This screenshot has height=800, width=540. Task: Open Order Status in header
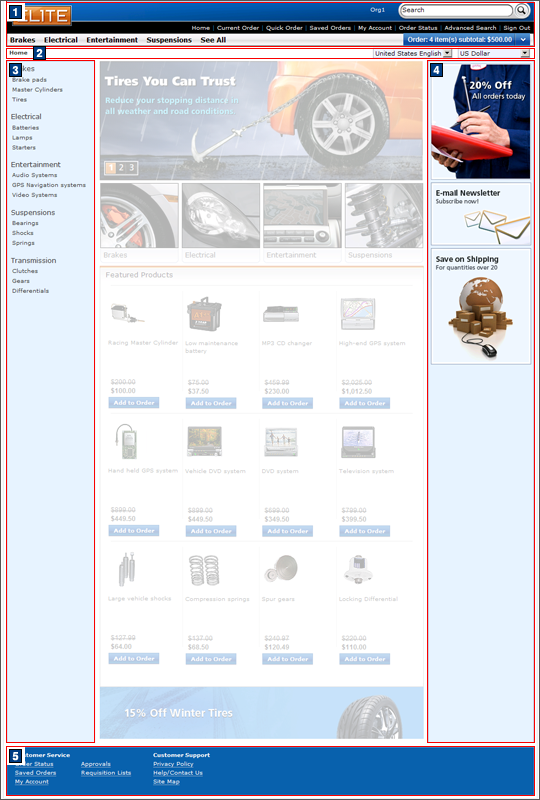click(418, 28)
